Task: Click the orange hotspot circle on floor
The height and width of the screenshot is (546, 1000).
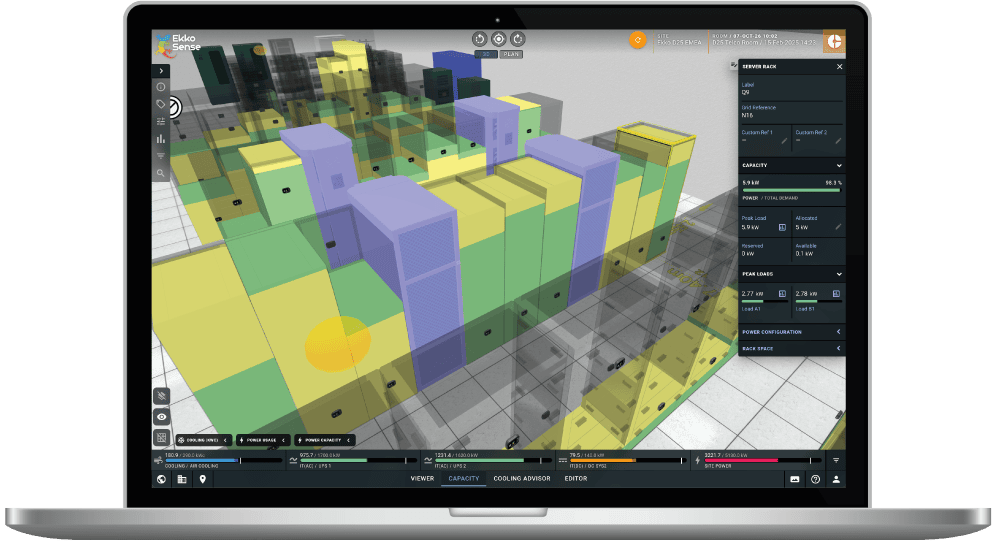Action: (x=337, y=344)
